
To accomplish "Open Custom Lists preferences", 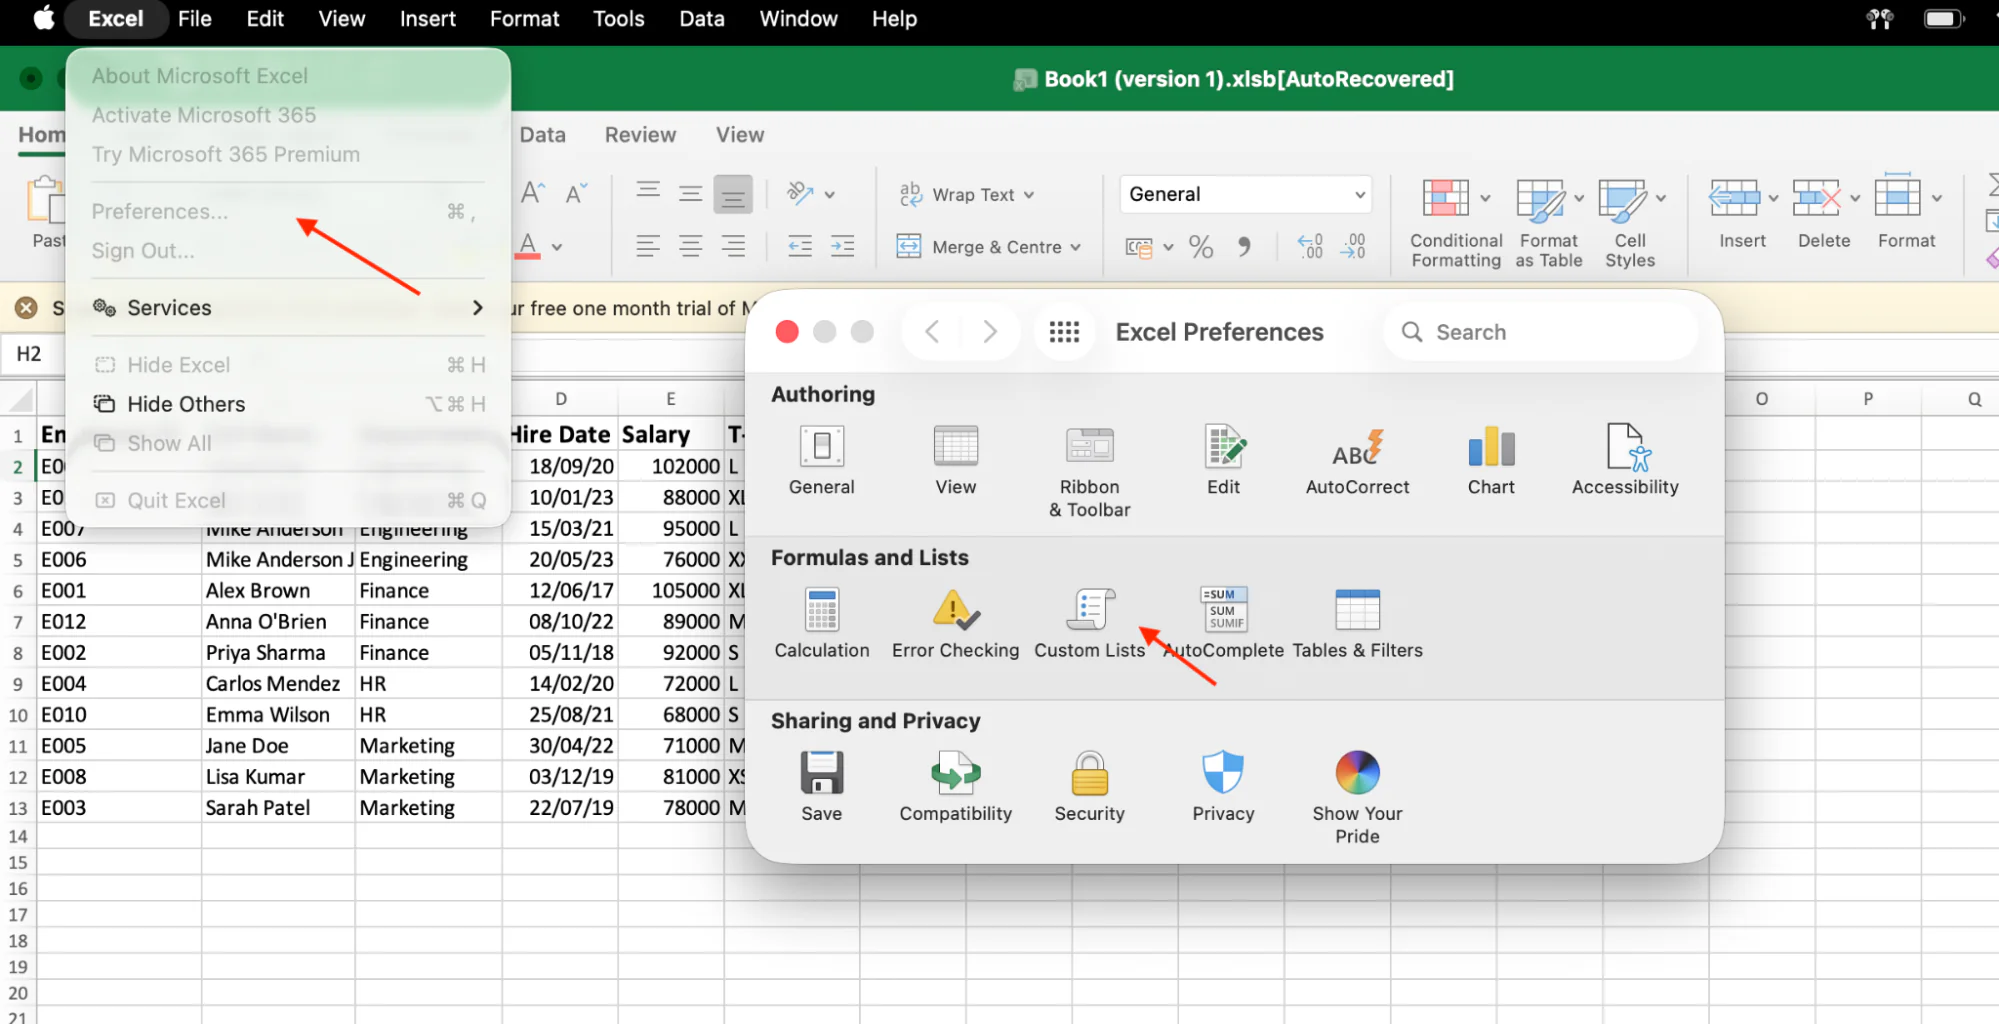I will [x=1089, y=623].
